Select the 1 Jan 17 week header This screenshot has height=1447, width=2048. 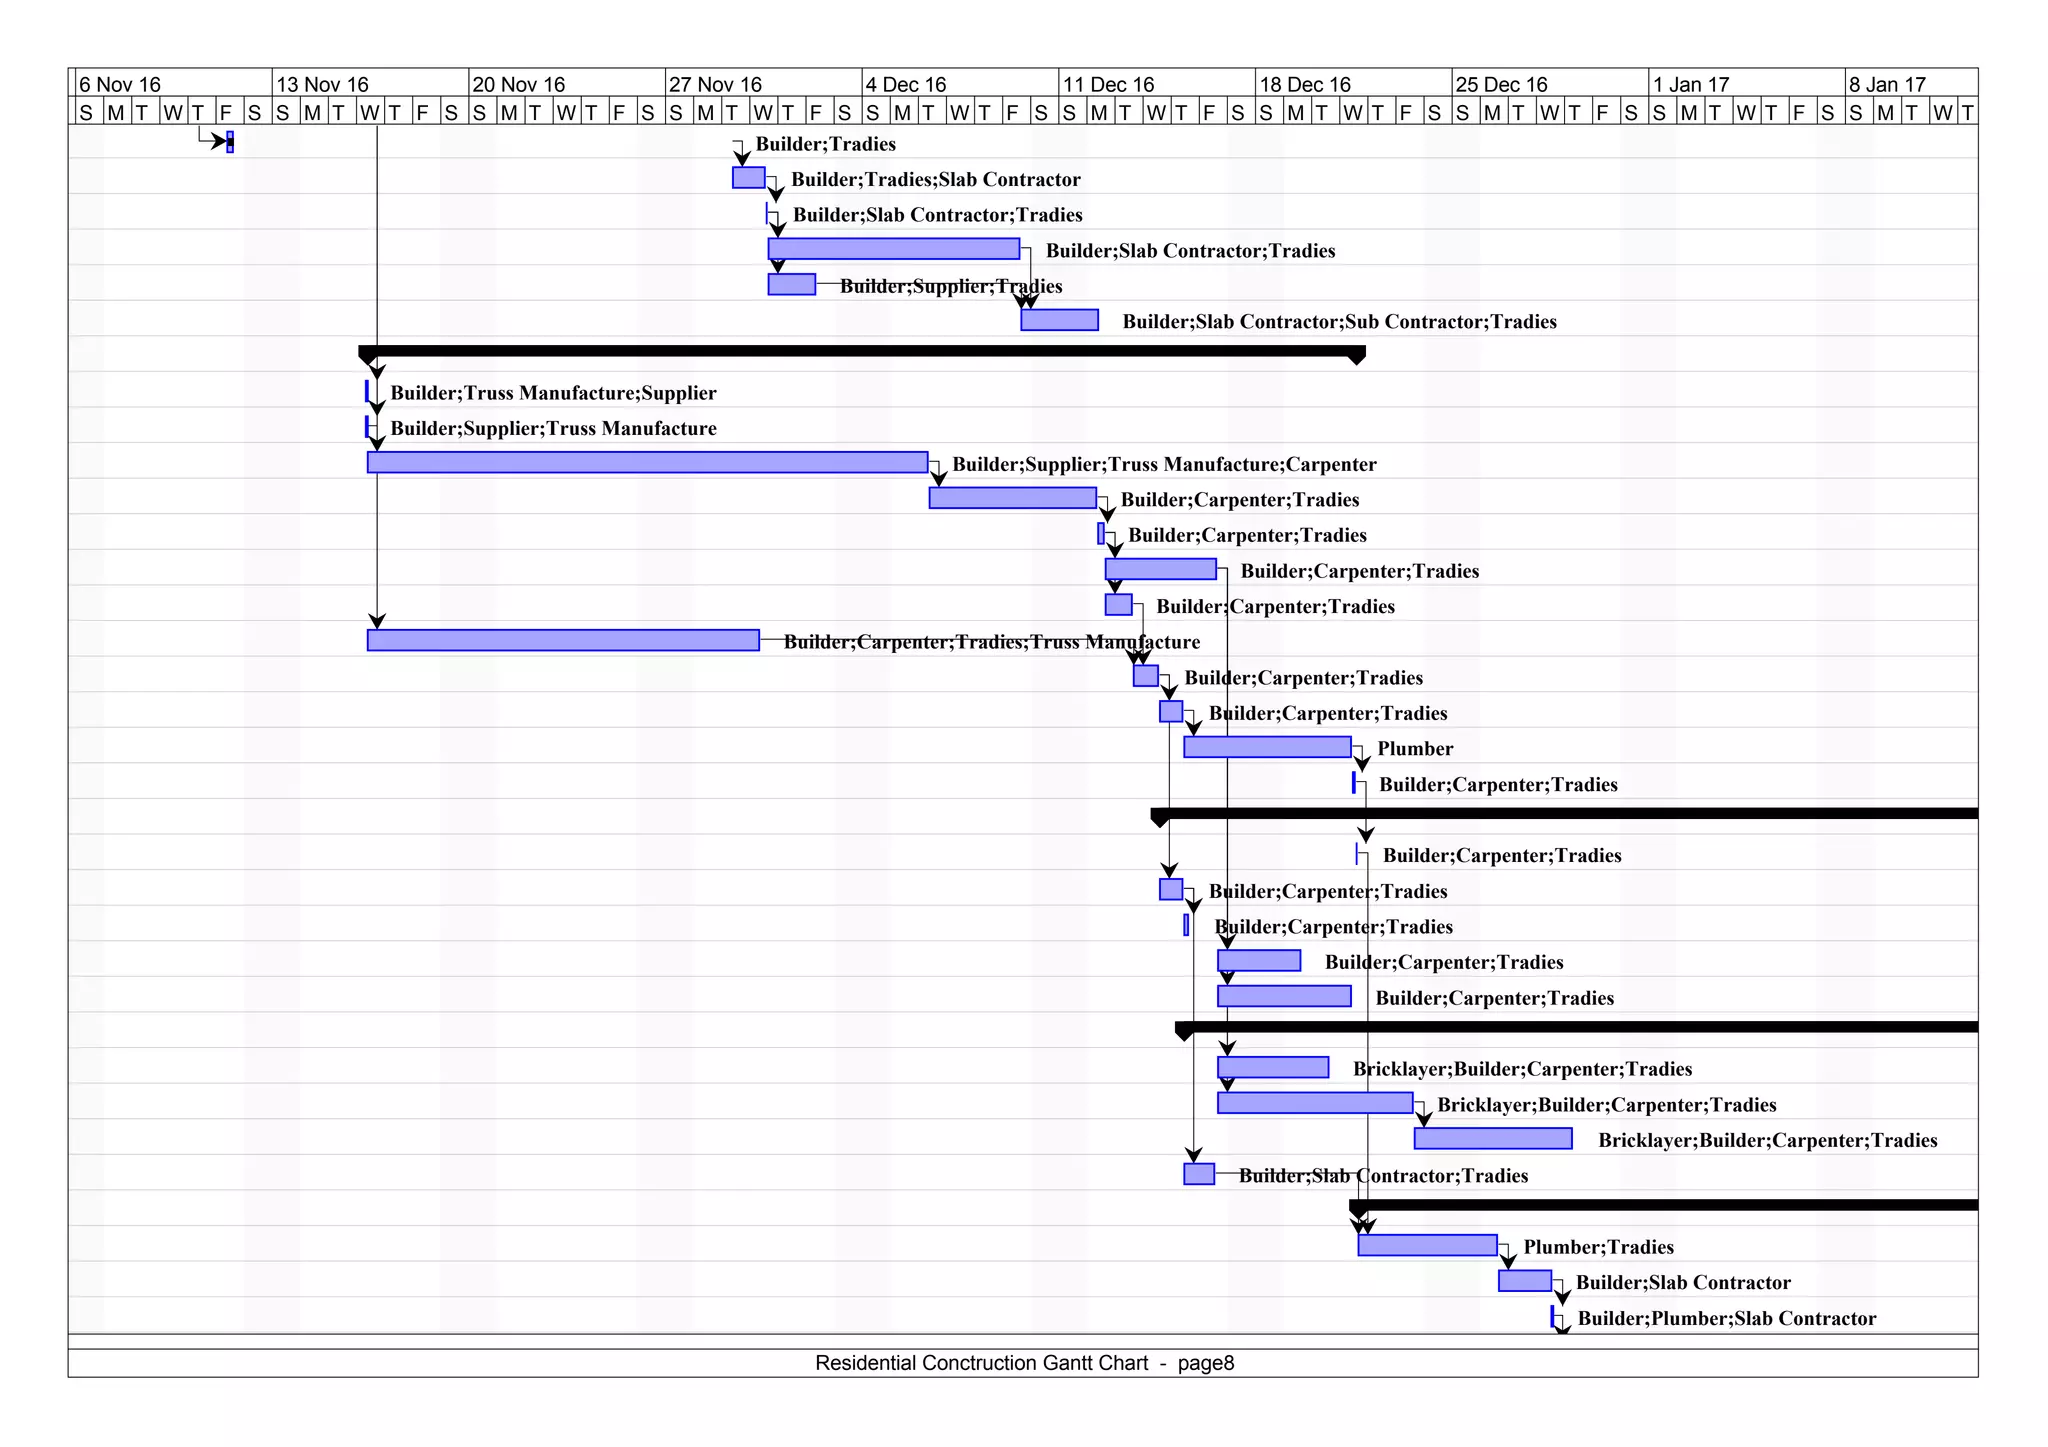click(1747, 84)
